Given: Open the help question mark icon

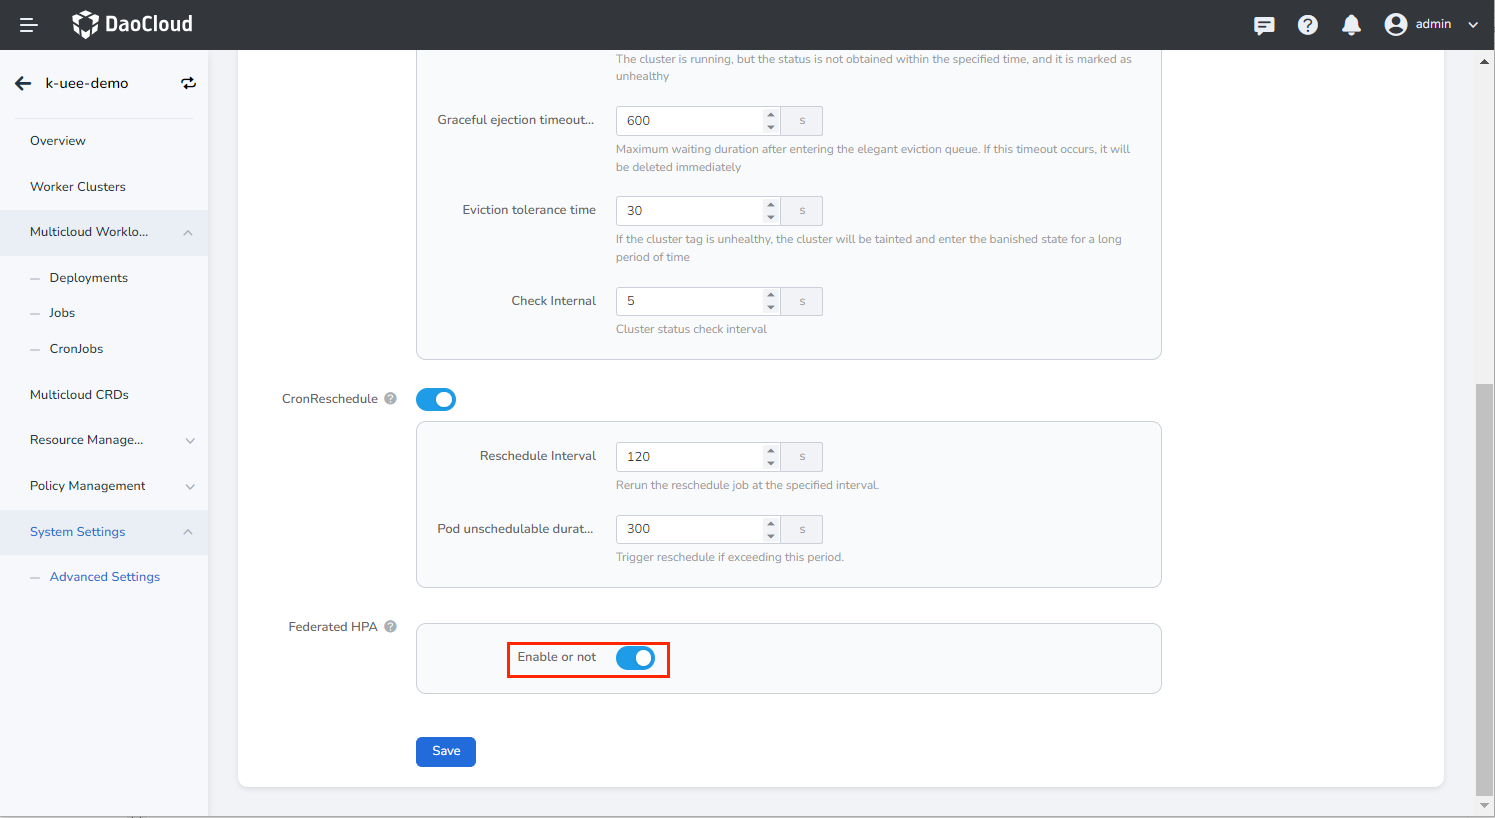Looking at the screenshot, I should coord(1307,24).
